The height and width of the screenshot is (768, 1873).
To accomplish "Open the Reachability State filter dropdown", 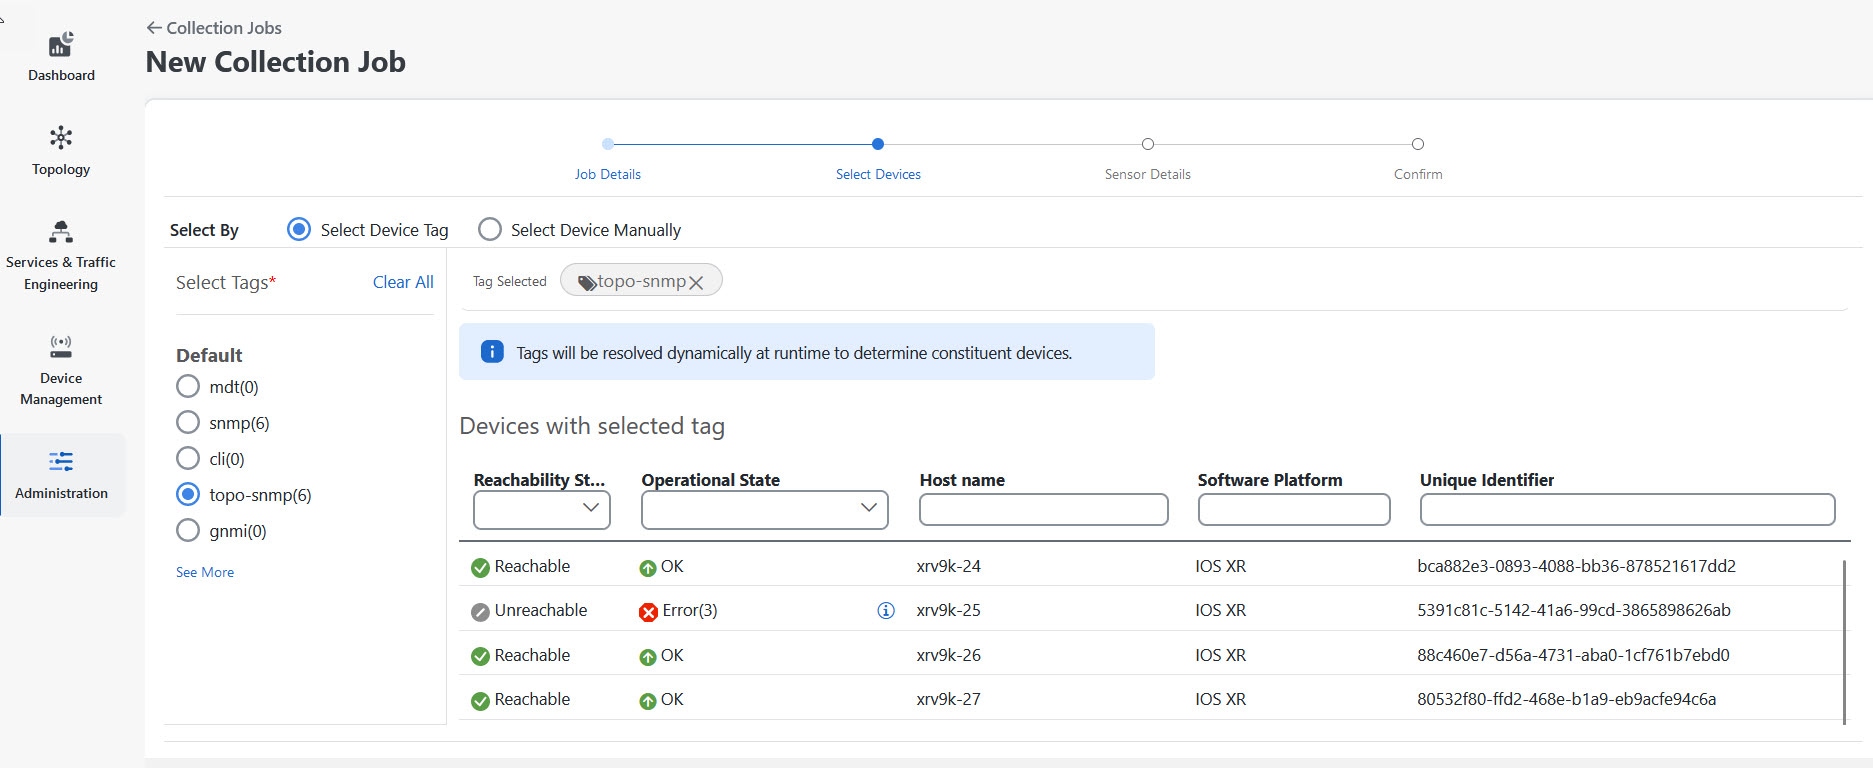I will tap(542, 509).
